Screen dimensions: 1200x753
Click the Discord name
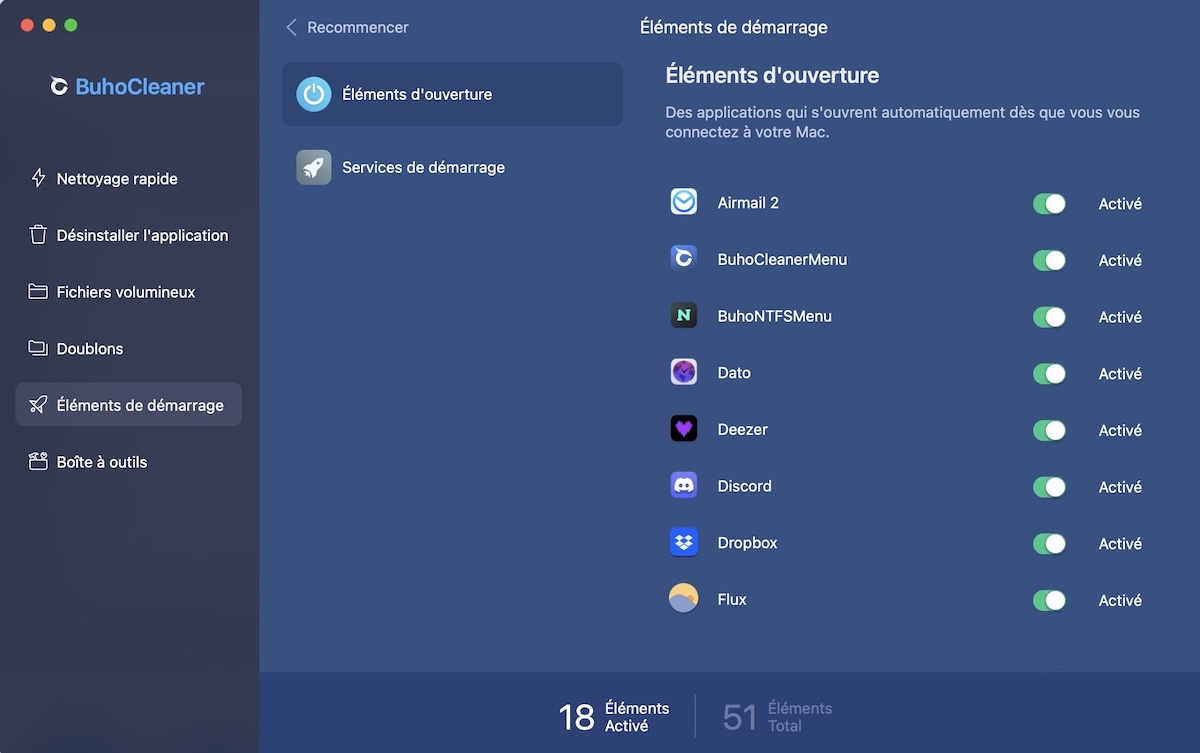pos(744,486)
